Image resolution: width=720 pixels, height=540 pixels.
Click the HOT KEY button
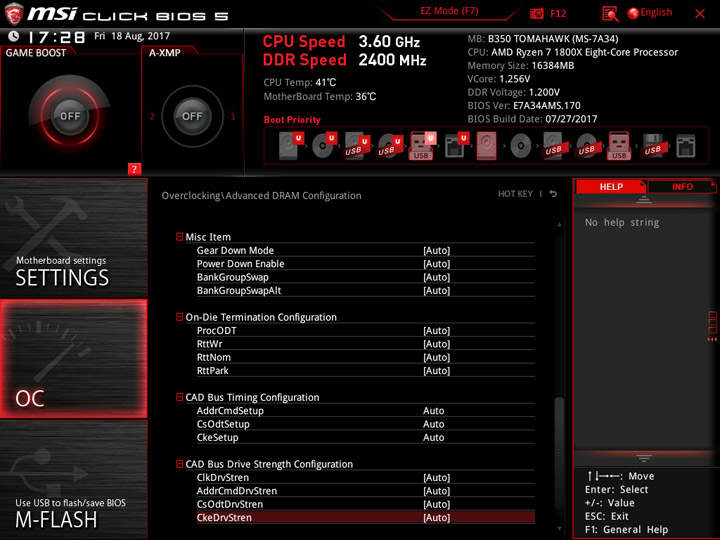tap(515, 194)
